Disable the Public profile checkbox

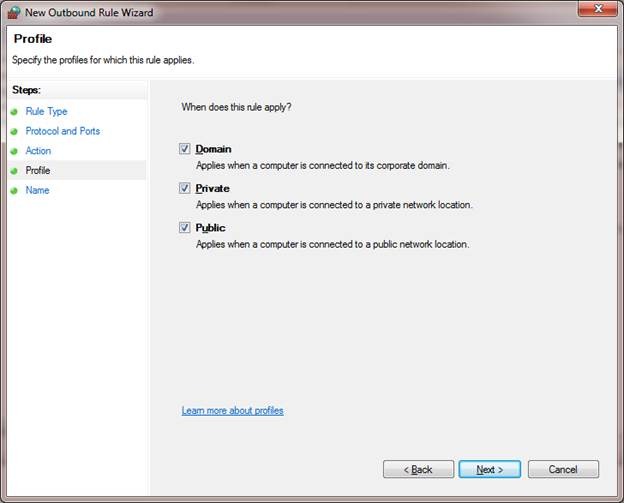coord(184,227)
